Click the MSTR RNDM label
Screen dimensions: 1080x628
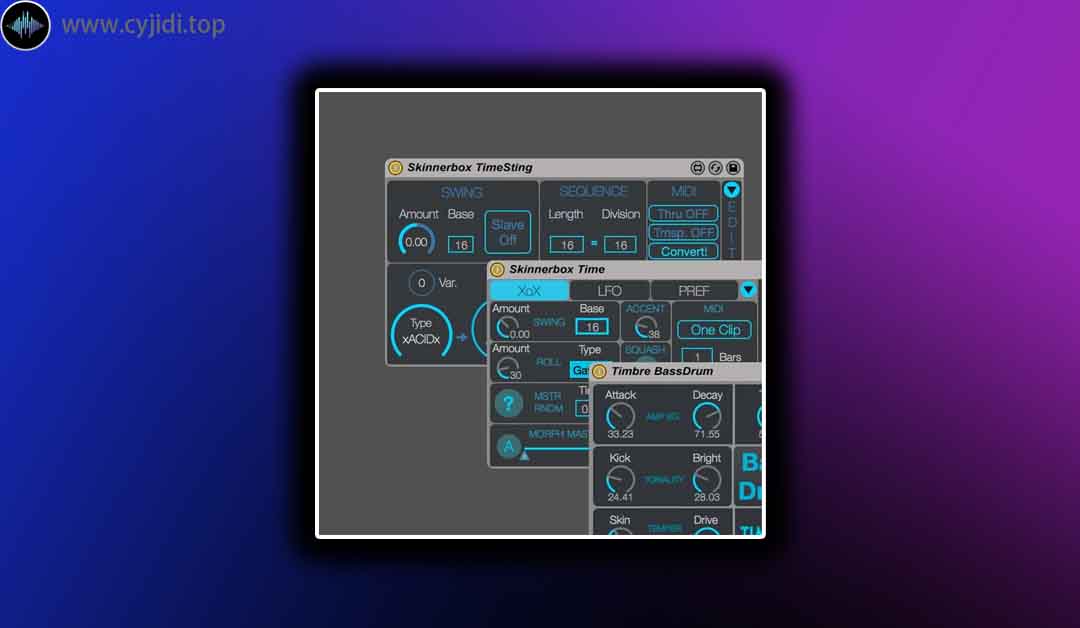pyautogui.click(x=548, y=402)
